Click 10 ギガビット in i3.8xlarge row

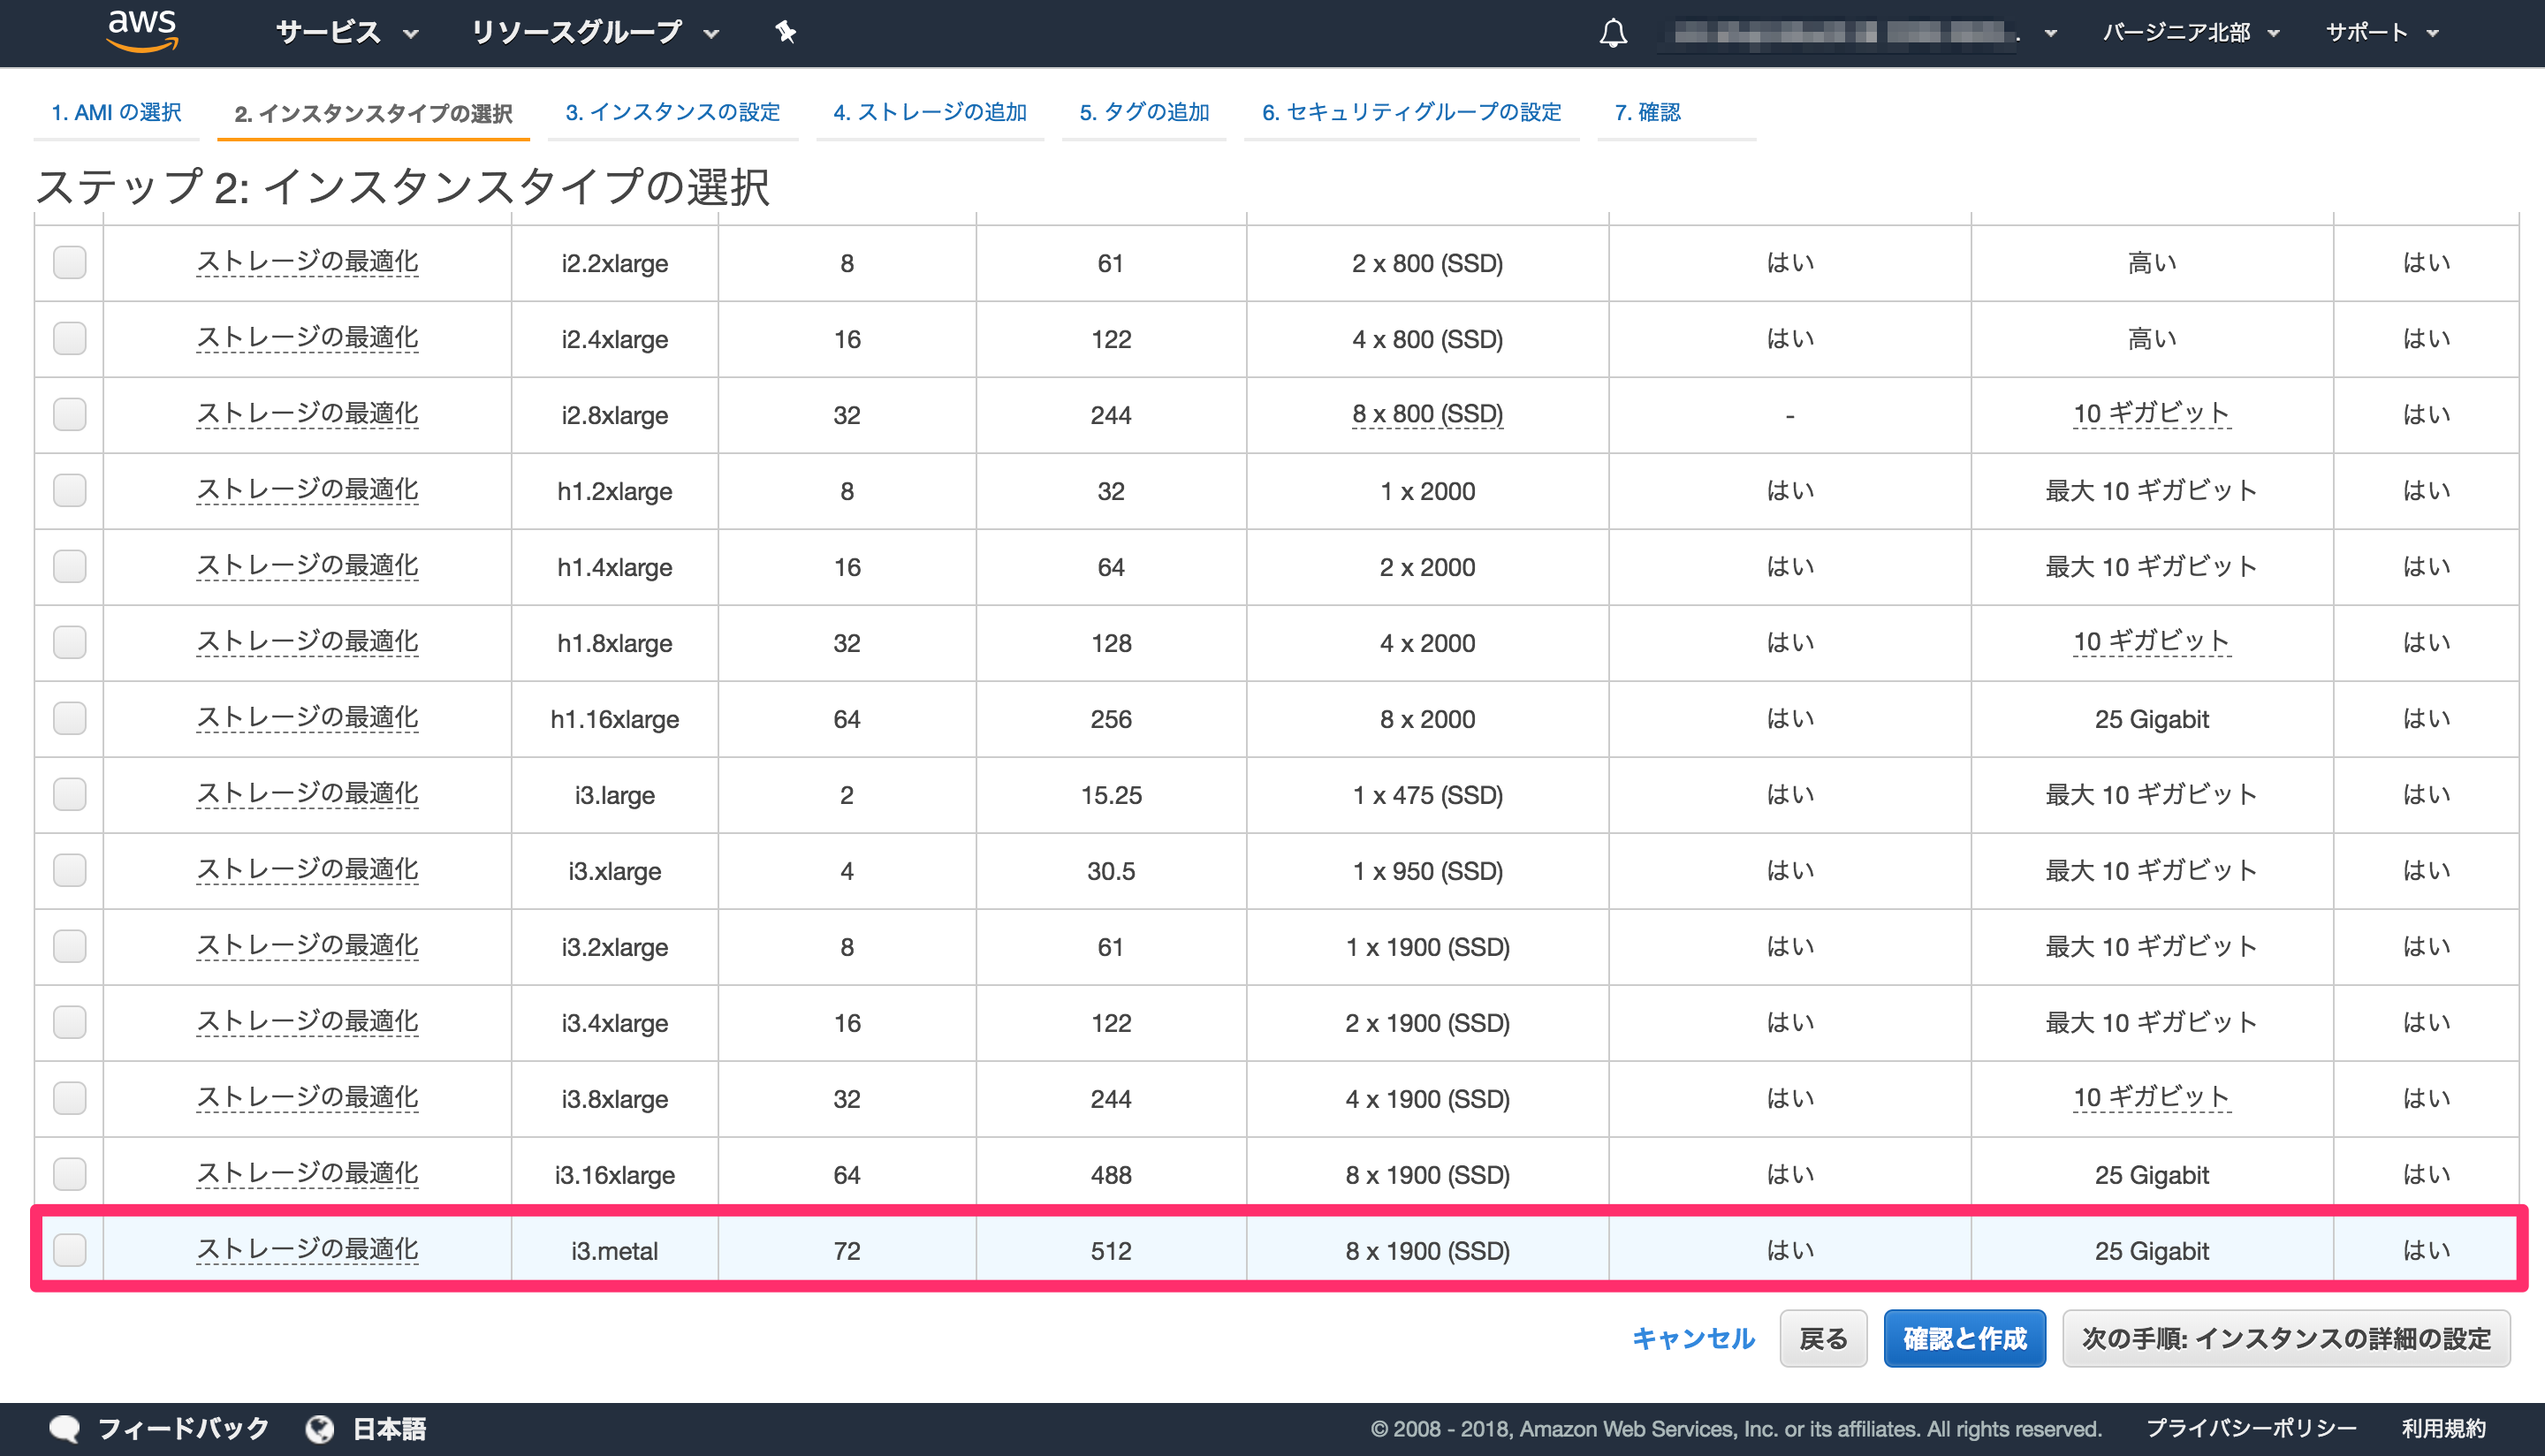point(2151,1098)
